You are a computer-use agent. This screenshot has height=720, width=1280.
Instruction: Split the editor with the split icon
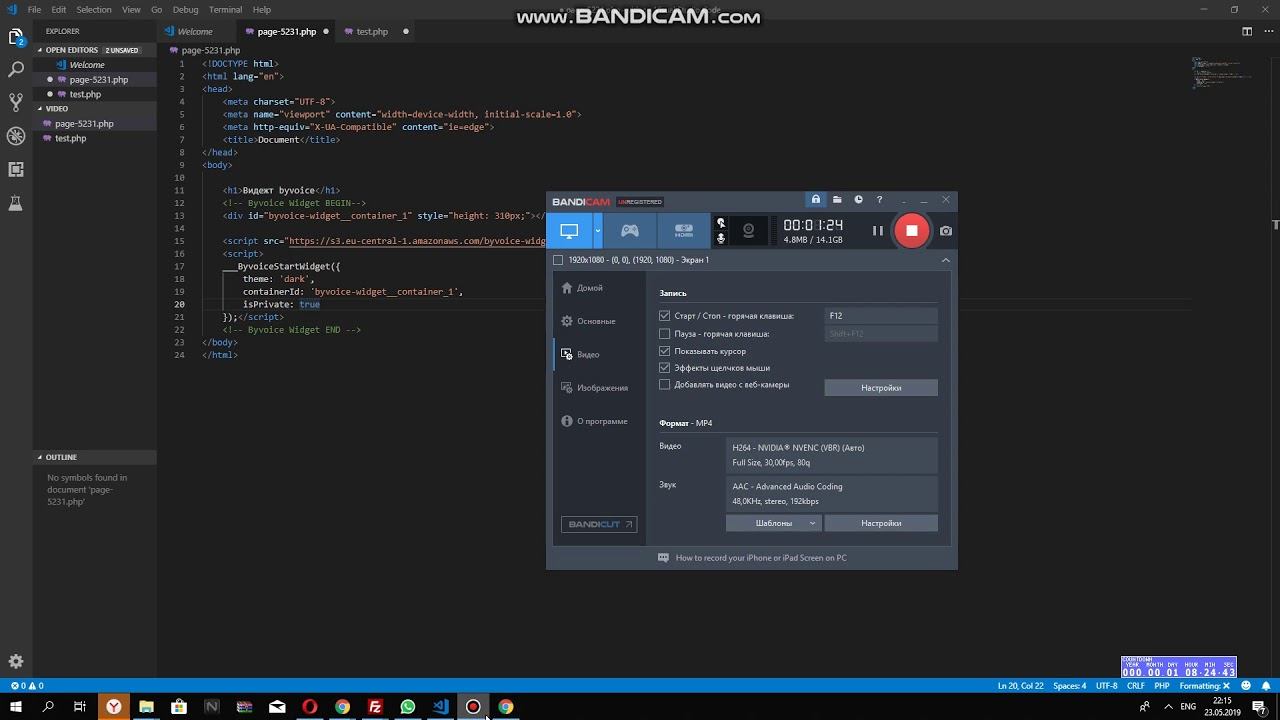[x=1247, y=31]
